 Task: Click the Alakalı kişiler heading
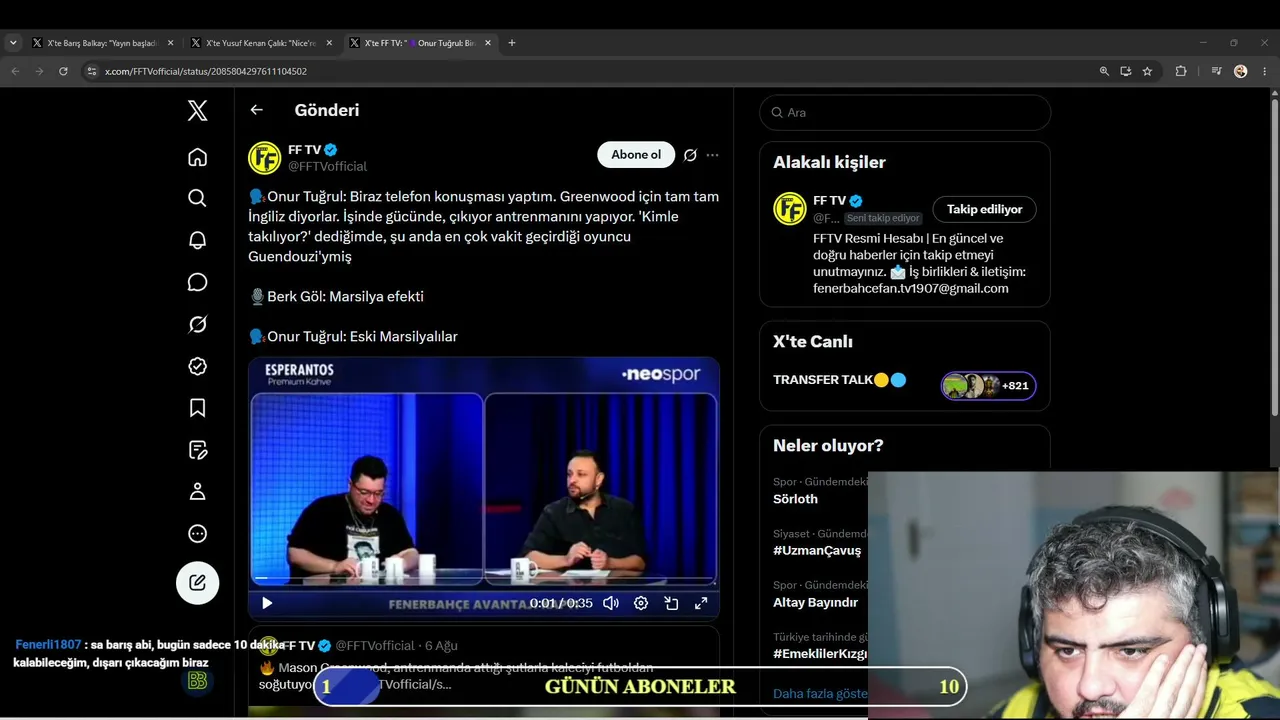(829, 162)
